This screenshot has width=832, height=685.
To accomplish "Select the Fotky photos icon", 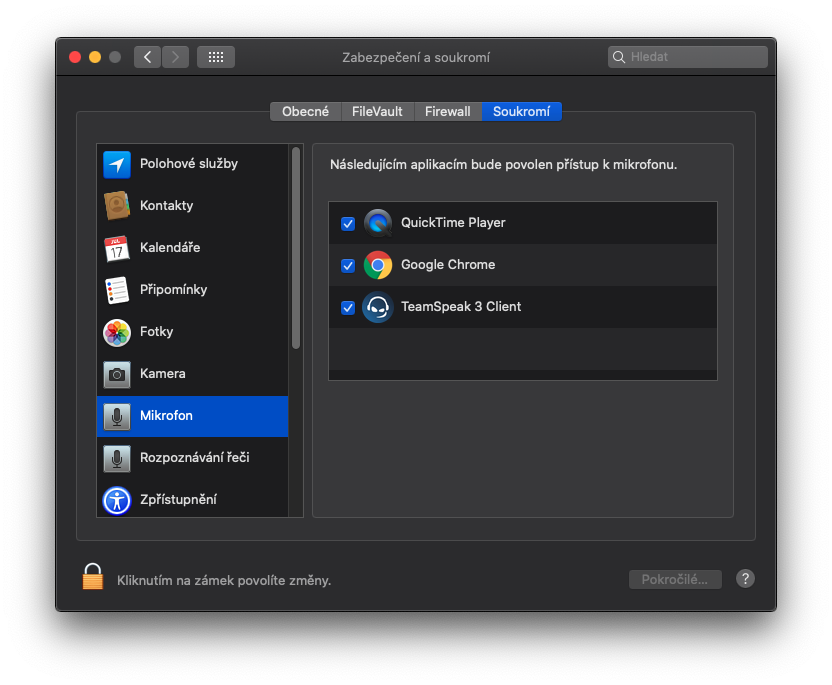I will coord(117,332).
